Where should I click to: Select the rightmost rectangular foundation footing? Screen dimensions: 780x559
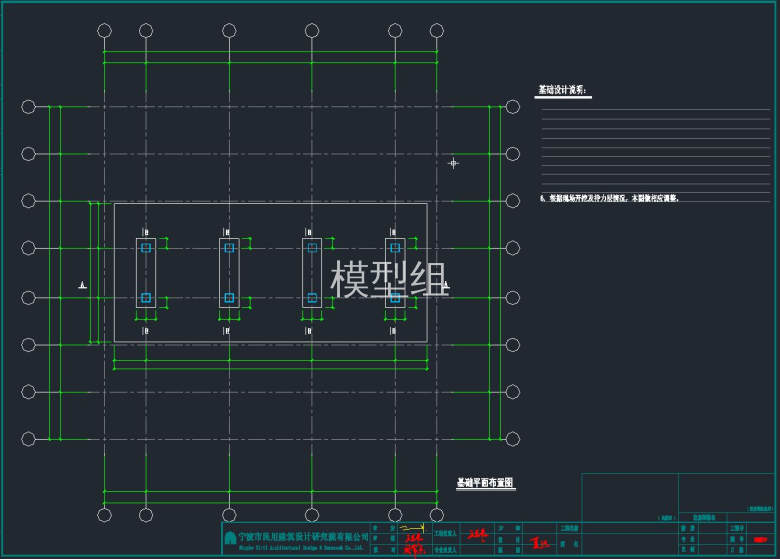395,272
